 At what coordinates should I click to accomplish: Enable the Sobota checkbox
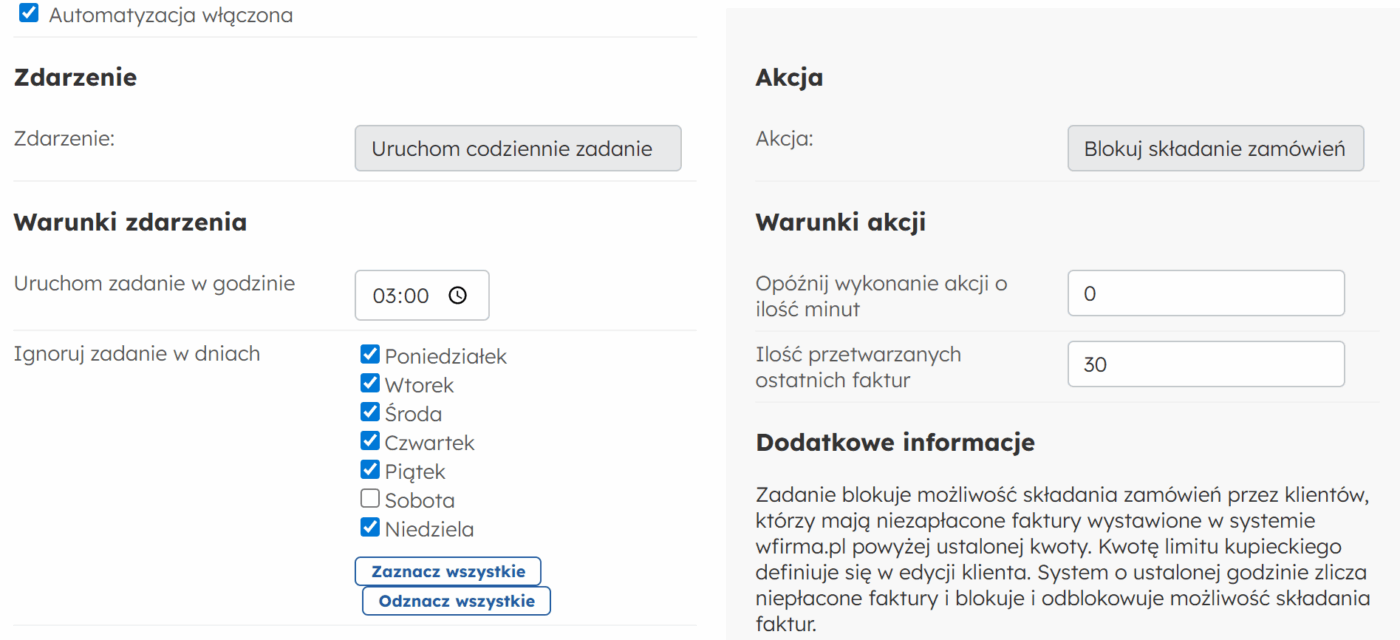[x=370, y=500]
